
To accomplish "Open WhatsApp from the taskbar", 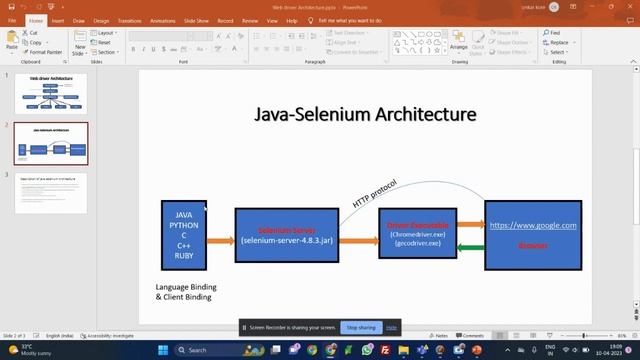I will [367, 350].
